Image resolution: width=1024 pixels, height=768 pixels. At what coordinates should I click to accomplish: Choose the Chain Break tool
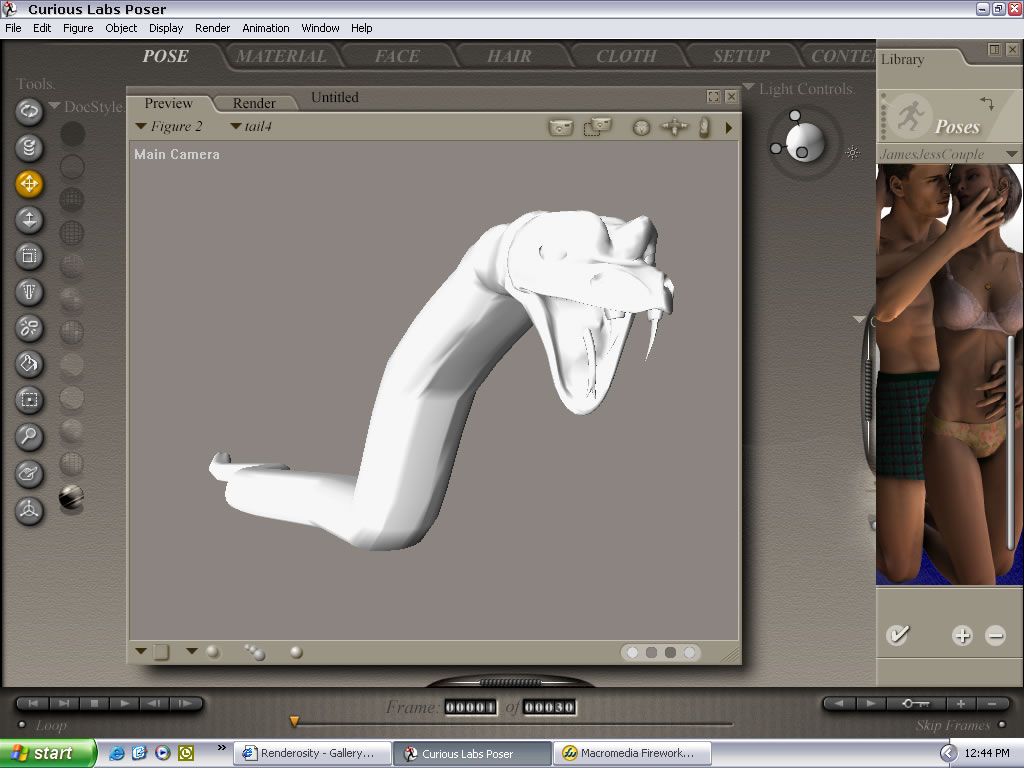tap(29, 328)
